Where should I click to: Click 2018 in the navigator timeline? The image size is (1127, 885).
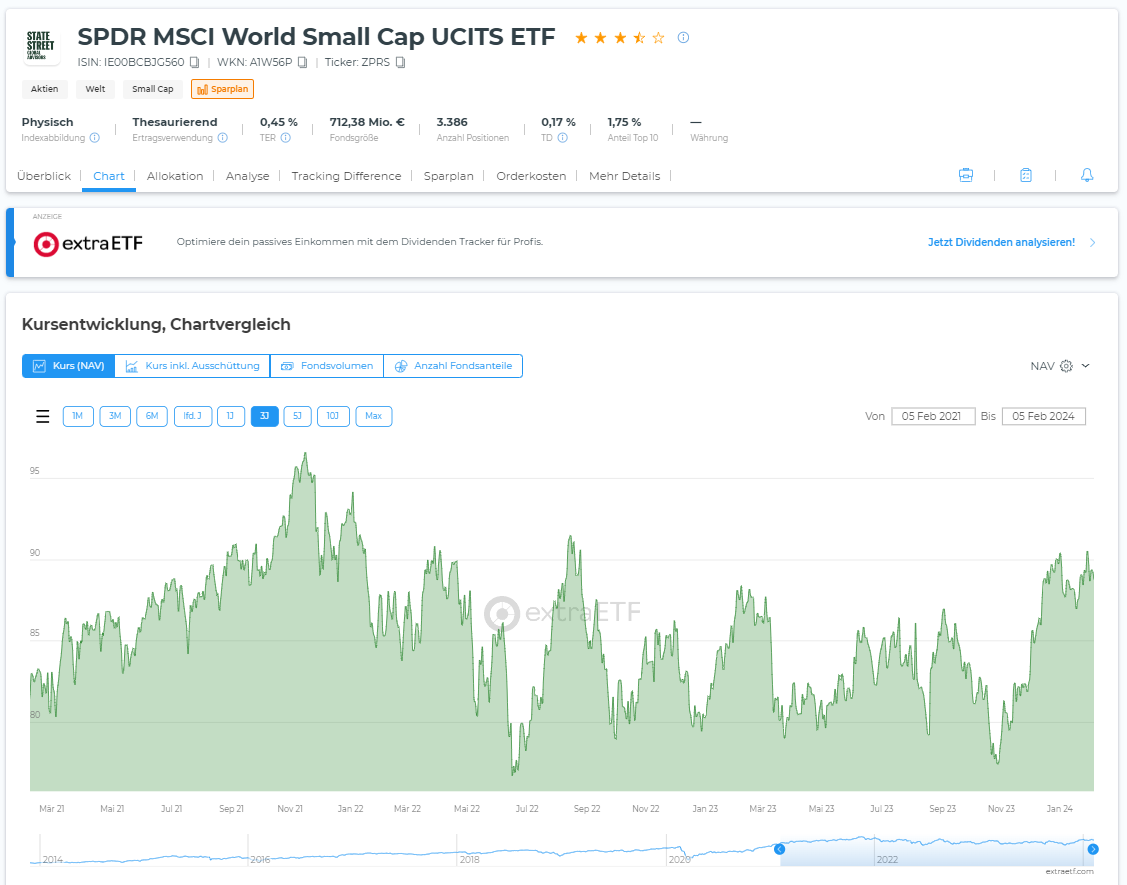[x=470, y=859]
